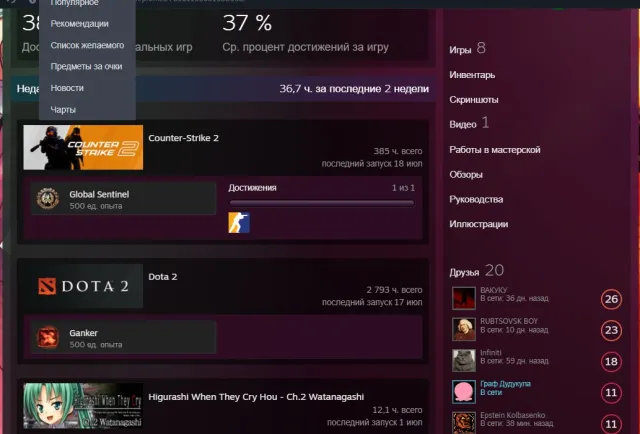640x434 pixels.
Task: Click the Ganker badge icon
Action: coord(48,337)
